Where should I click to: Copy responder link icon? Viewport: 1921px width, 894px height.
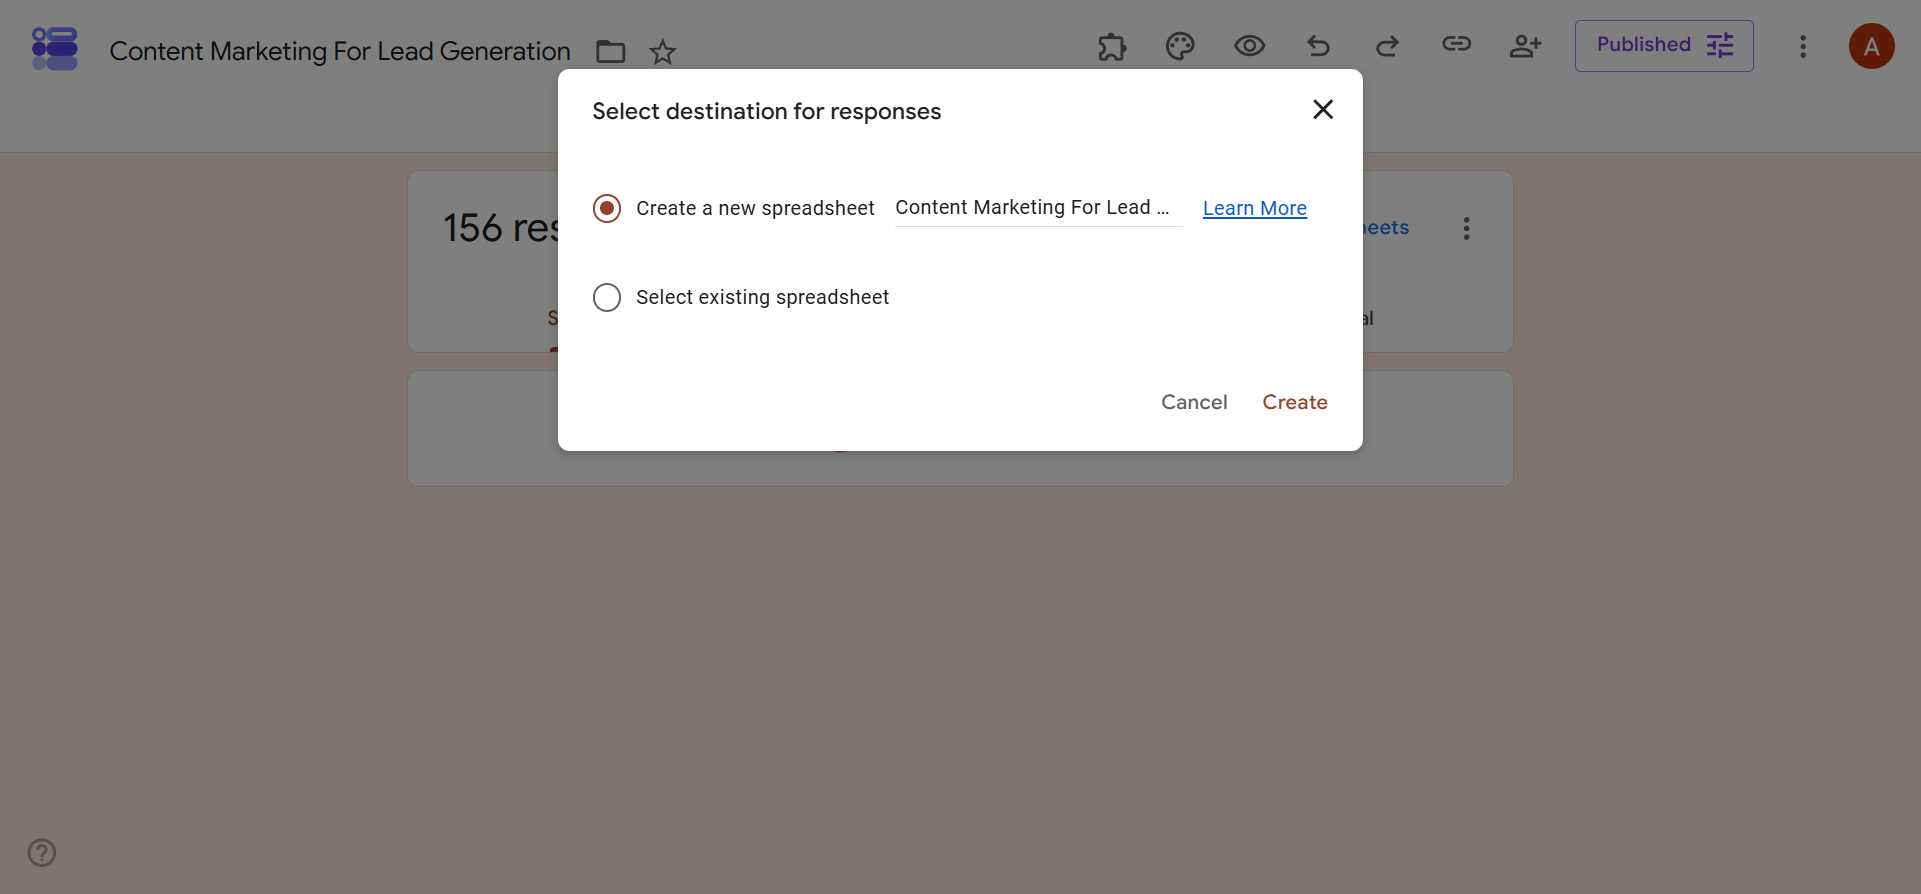[x=1456, y=44]
